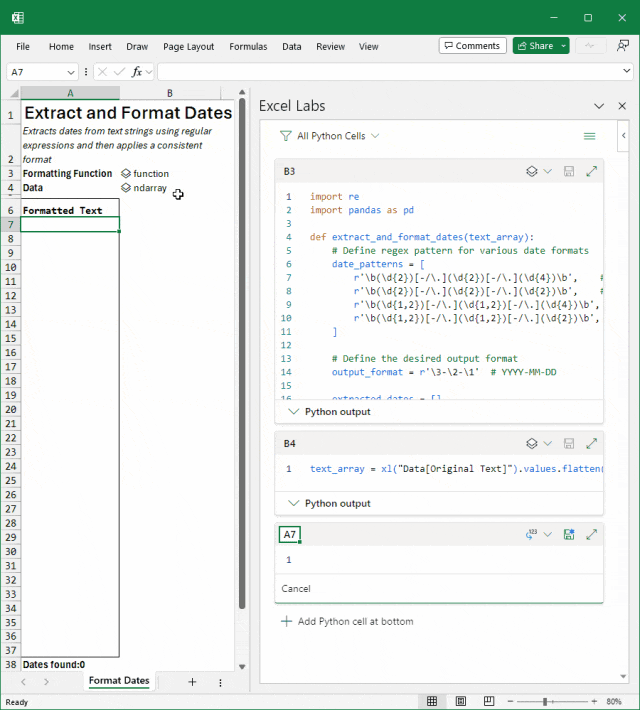Open the All Python Cells filter dropdown
This screenshot has height=710, width=640.
(x=331, y=136)
